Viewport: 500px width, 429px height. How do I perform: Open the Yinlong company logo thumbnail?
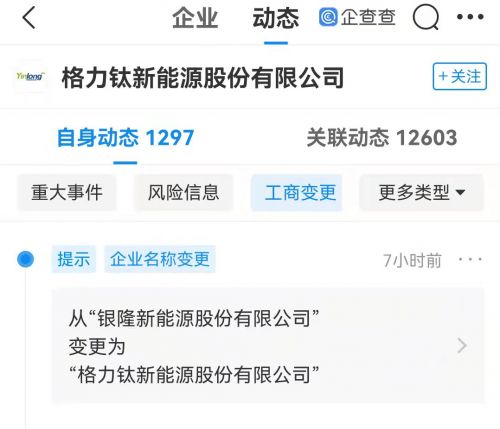[x=30, y=77]
